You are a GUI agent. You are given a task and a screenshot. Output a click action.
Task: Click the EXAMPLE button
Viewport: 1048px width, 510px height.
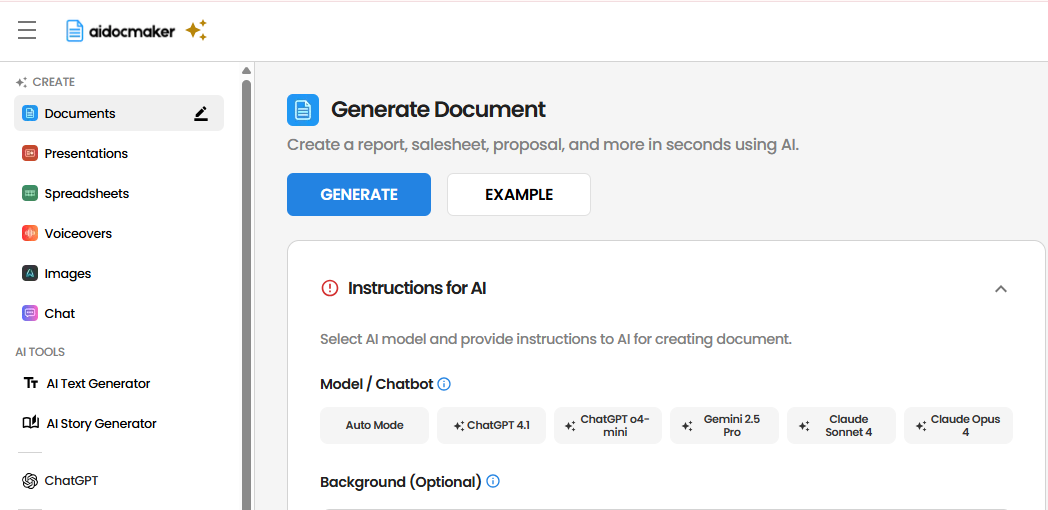pos(518,195)
